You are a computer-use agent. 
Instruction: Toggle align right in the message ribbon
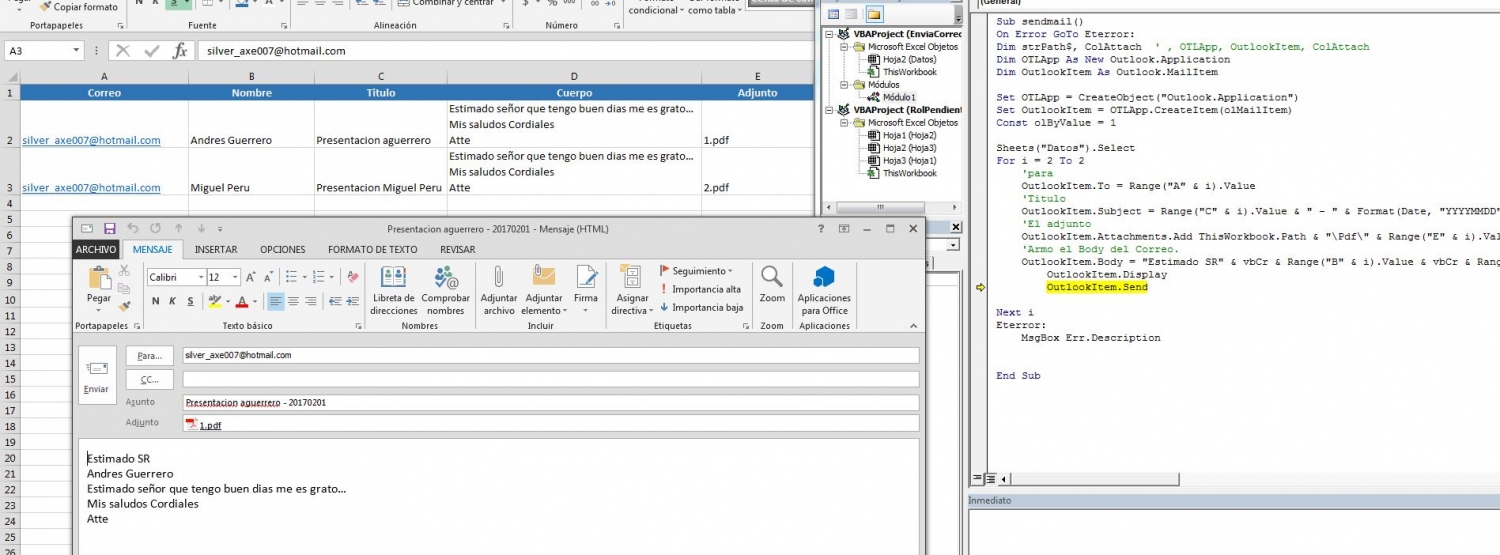(310, 301)
